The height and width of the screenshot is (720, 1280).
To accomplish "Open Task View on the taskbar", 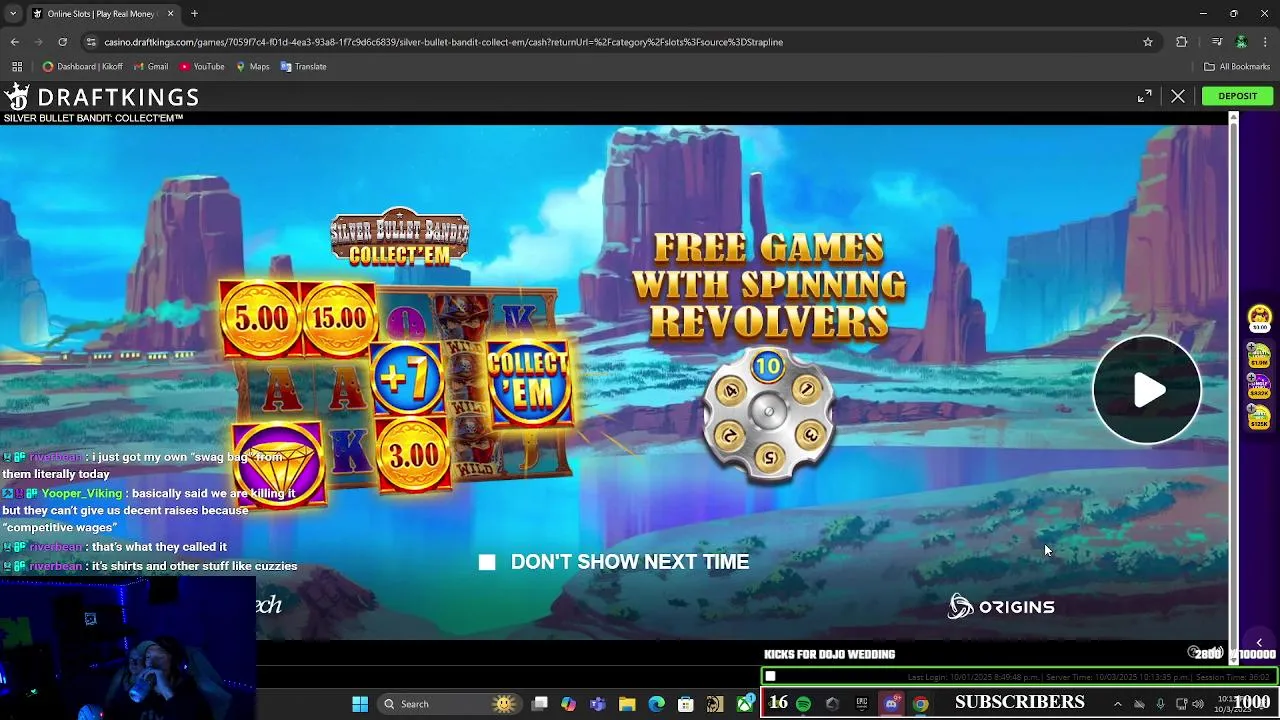I will pos(540,704).
